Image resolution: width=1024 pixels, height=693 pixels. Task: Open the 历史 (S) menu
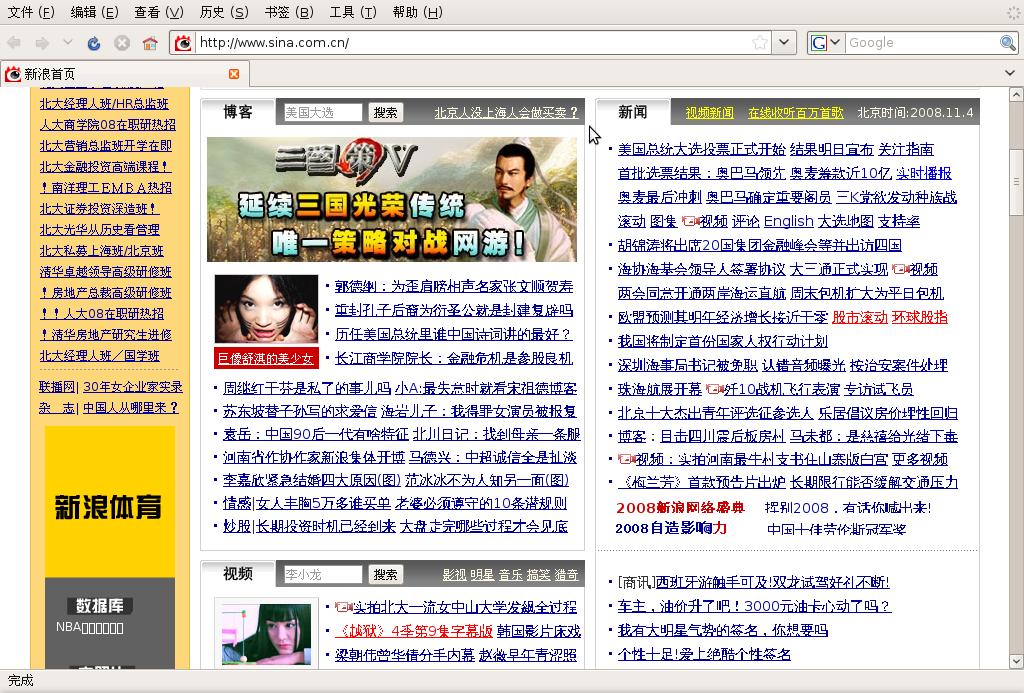click(224, 12)
